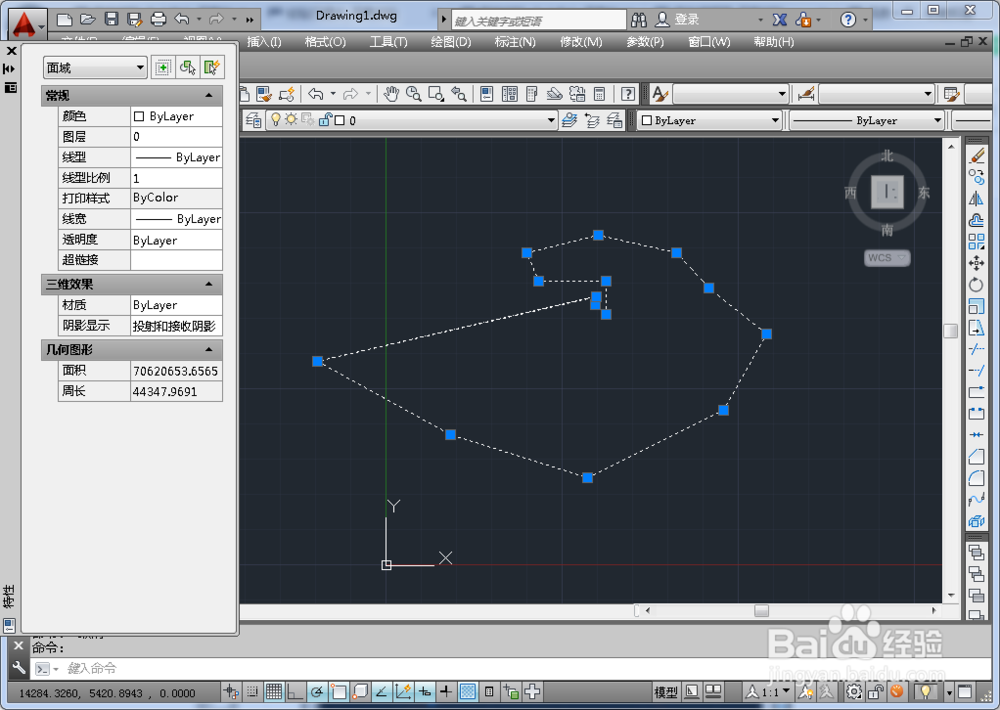Click the Save icon in the quick access toolbar
The image size is (1000, 710).
coord(112,19)
